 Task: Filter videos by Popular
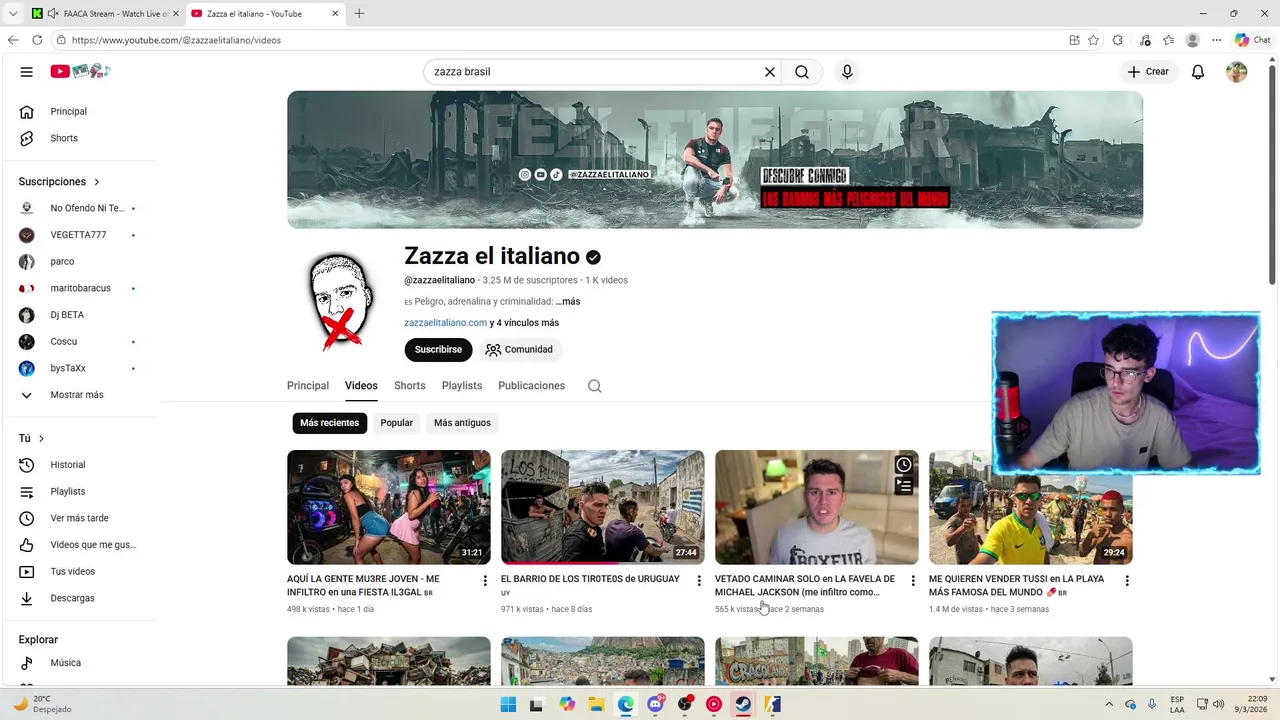pos(396,423)
